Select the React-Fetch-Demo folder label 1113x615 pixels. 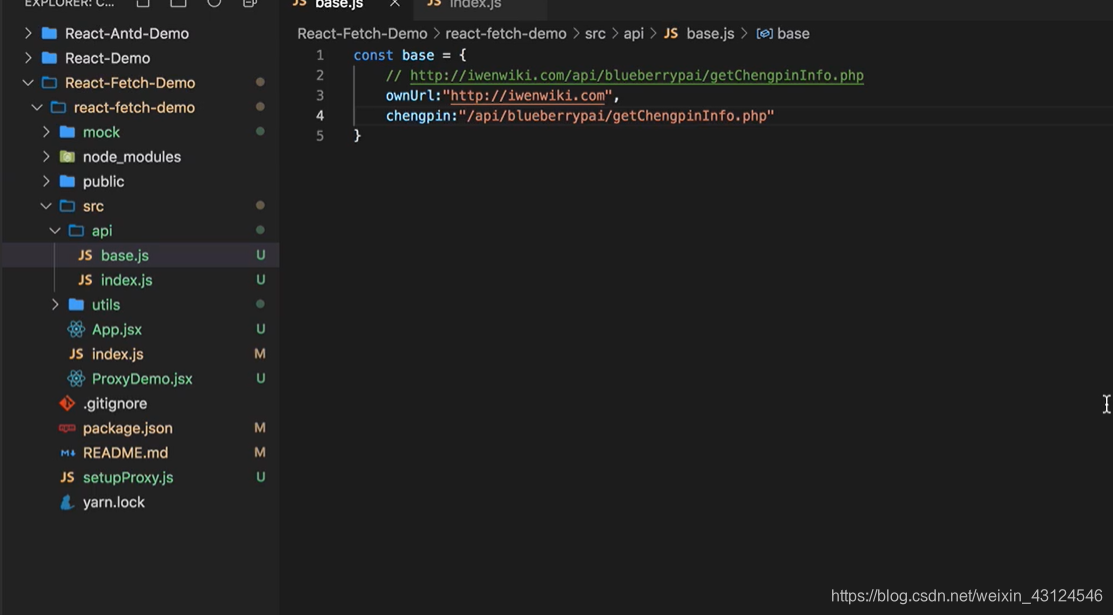click(130, 83)
